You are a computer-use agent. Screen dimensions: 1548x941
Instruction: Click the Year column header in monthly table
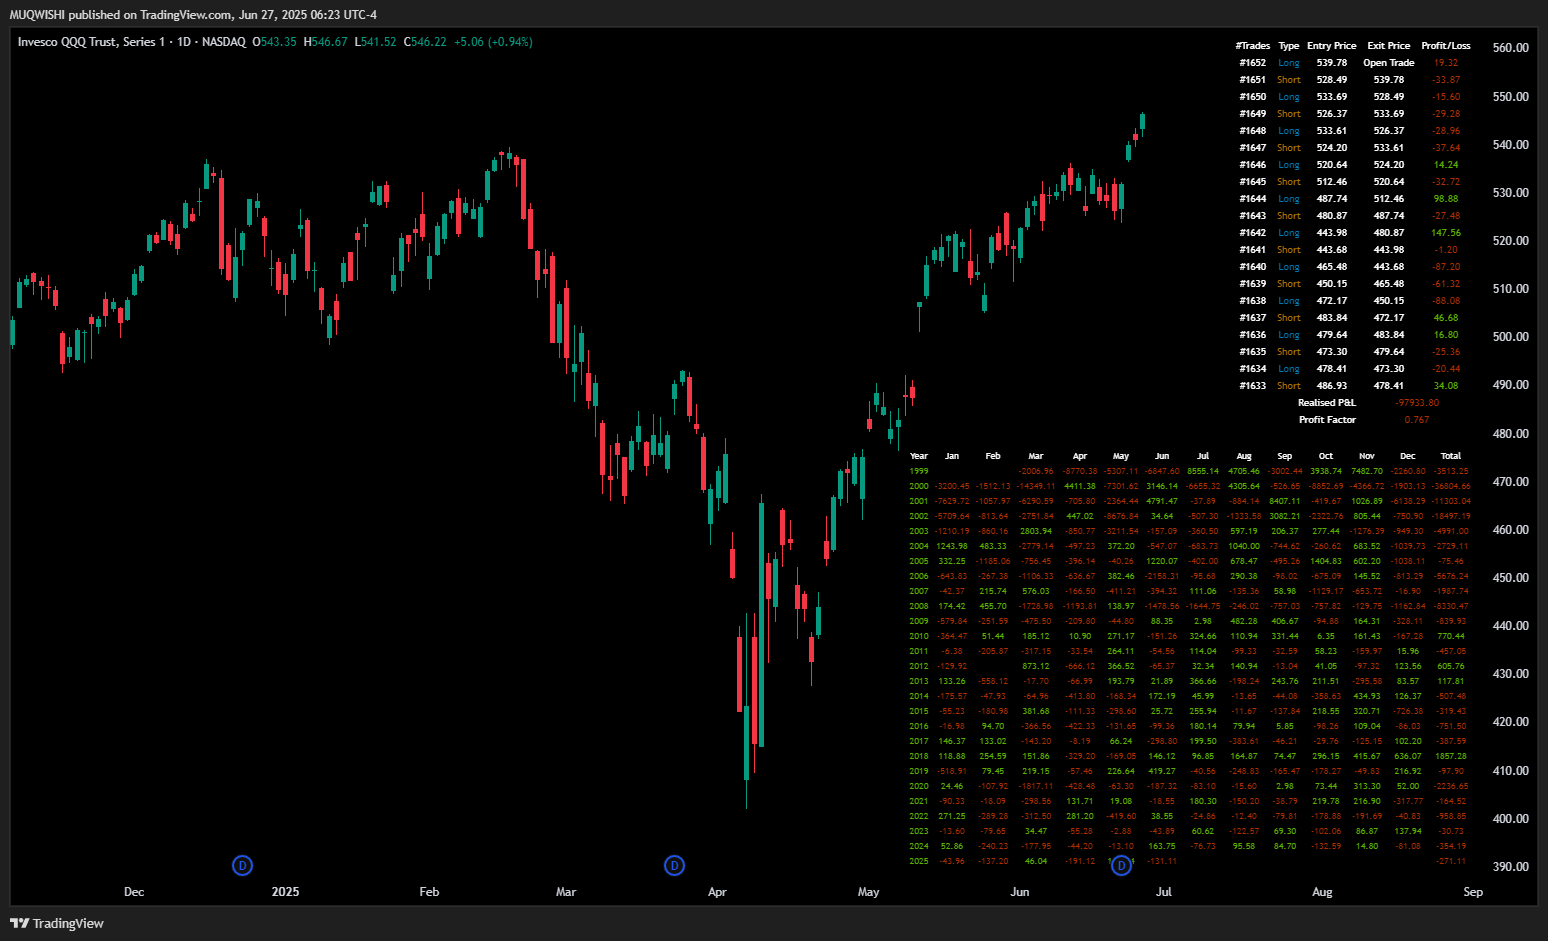coord(919,456)
